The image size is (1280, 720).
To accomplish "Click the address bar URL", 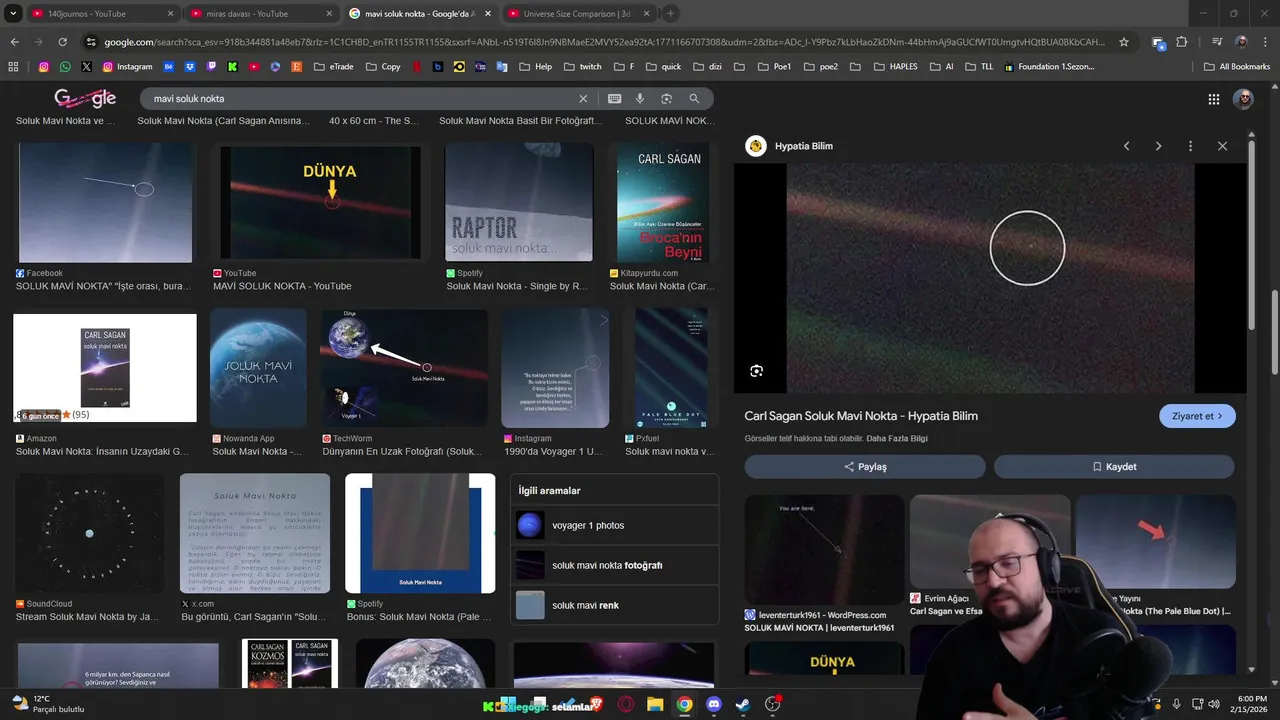I will pyautogui.click(x=605, y=42).
